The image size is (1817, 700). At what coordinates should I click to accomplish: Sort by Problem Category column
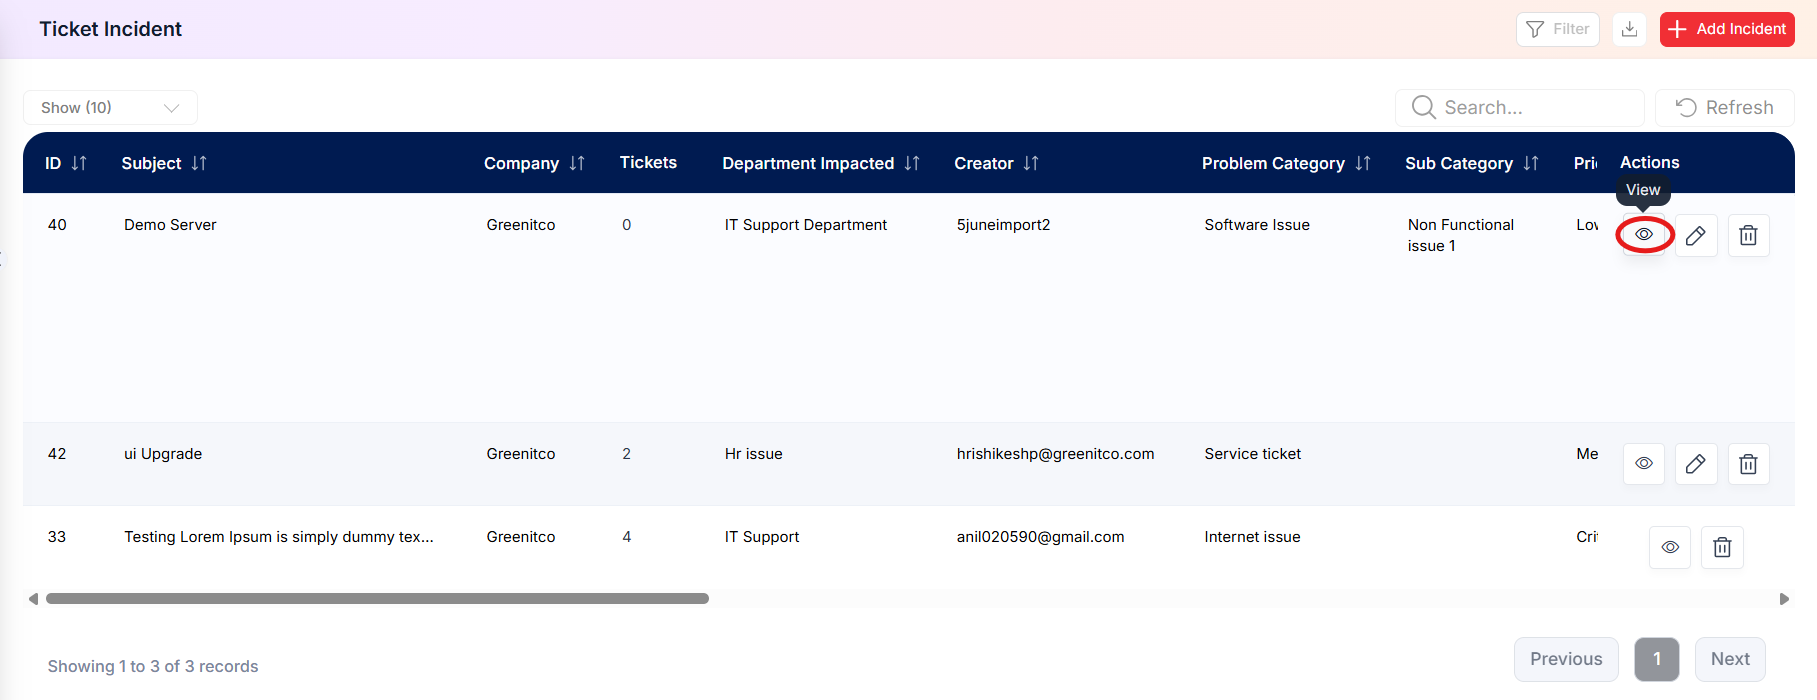1363,163
